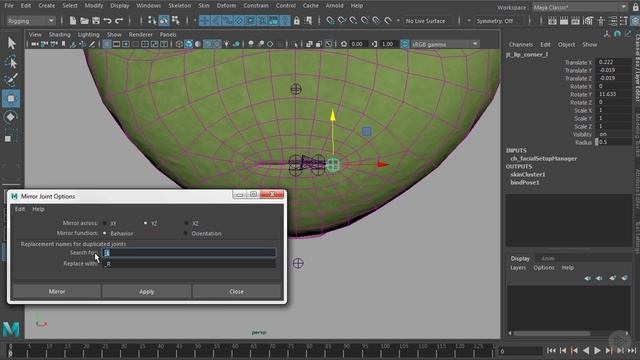Click skinCluster1 under OUTPUTS
The image size is (640, 360).
pyautogui.click(x=528, y=174)
